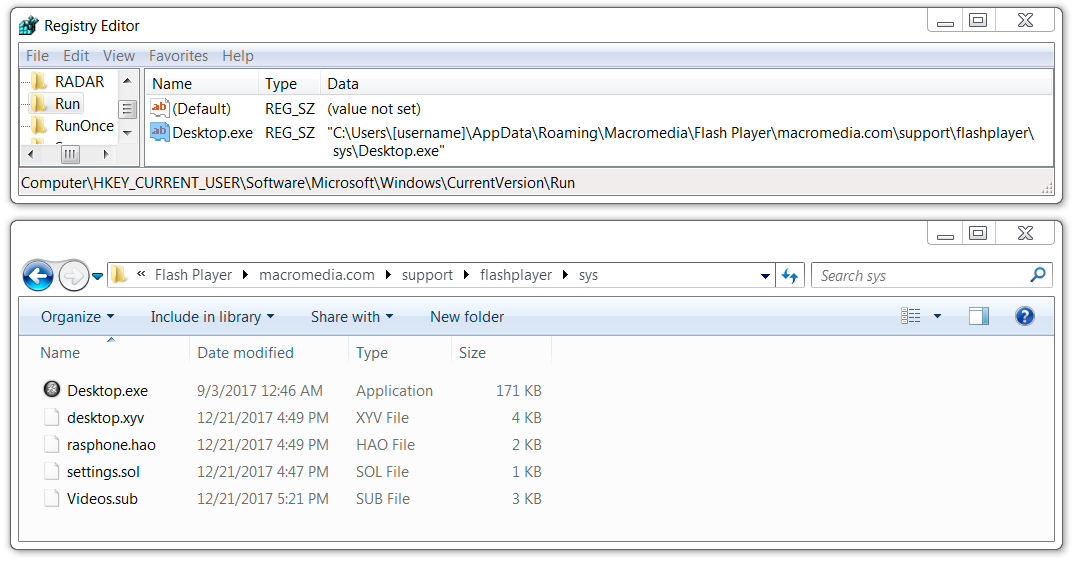Select the RunOnce registry key
The image size is (1072, 561).
click(84, 126)
